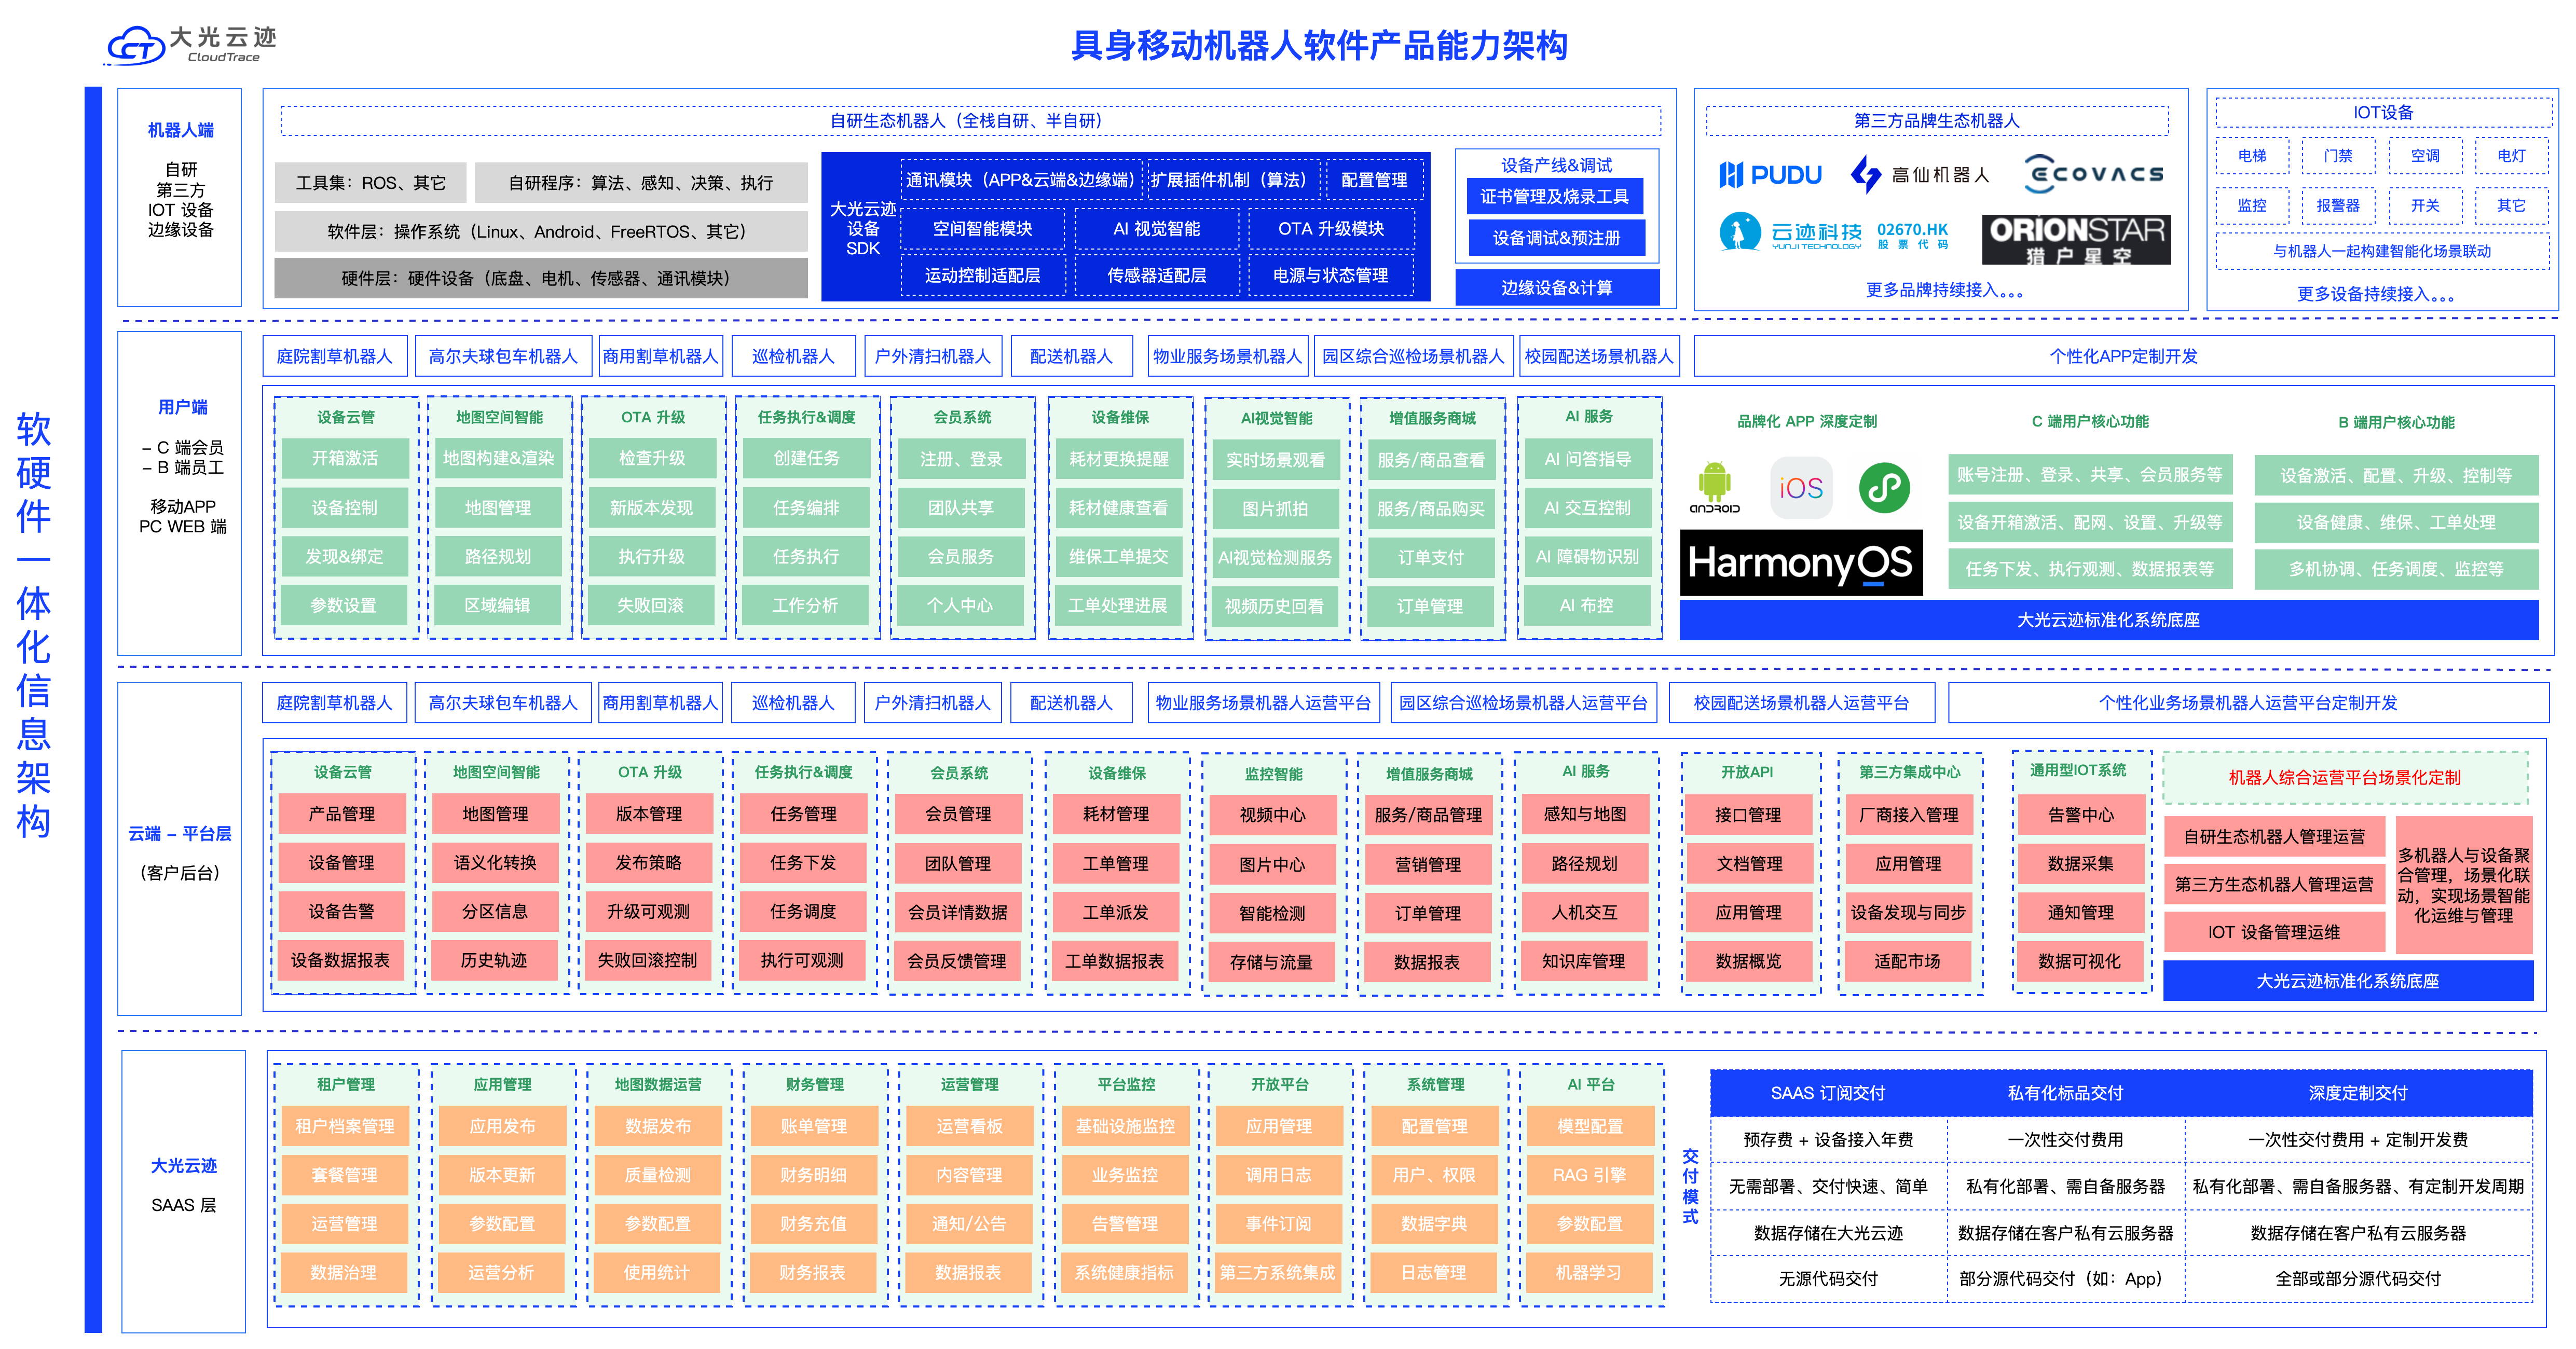Click 多机协调、任务调度、监控等 box
This screenshot has width=2576, height=1349.
tap(2396, 569)
